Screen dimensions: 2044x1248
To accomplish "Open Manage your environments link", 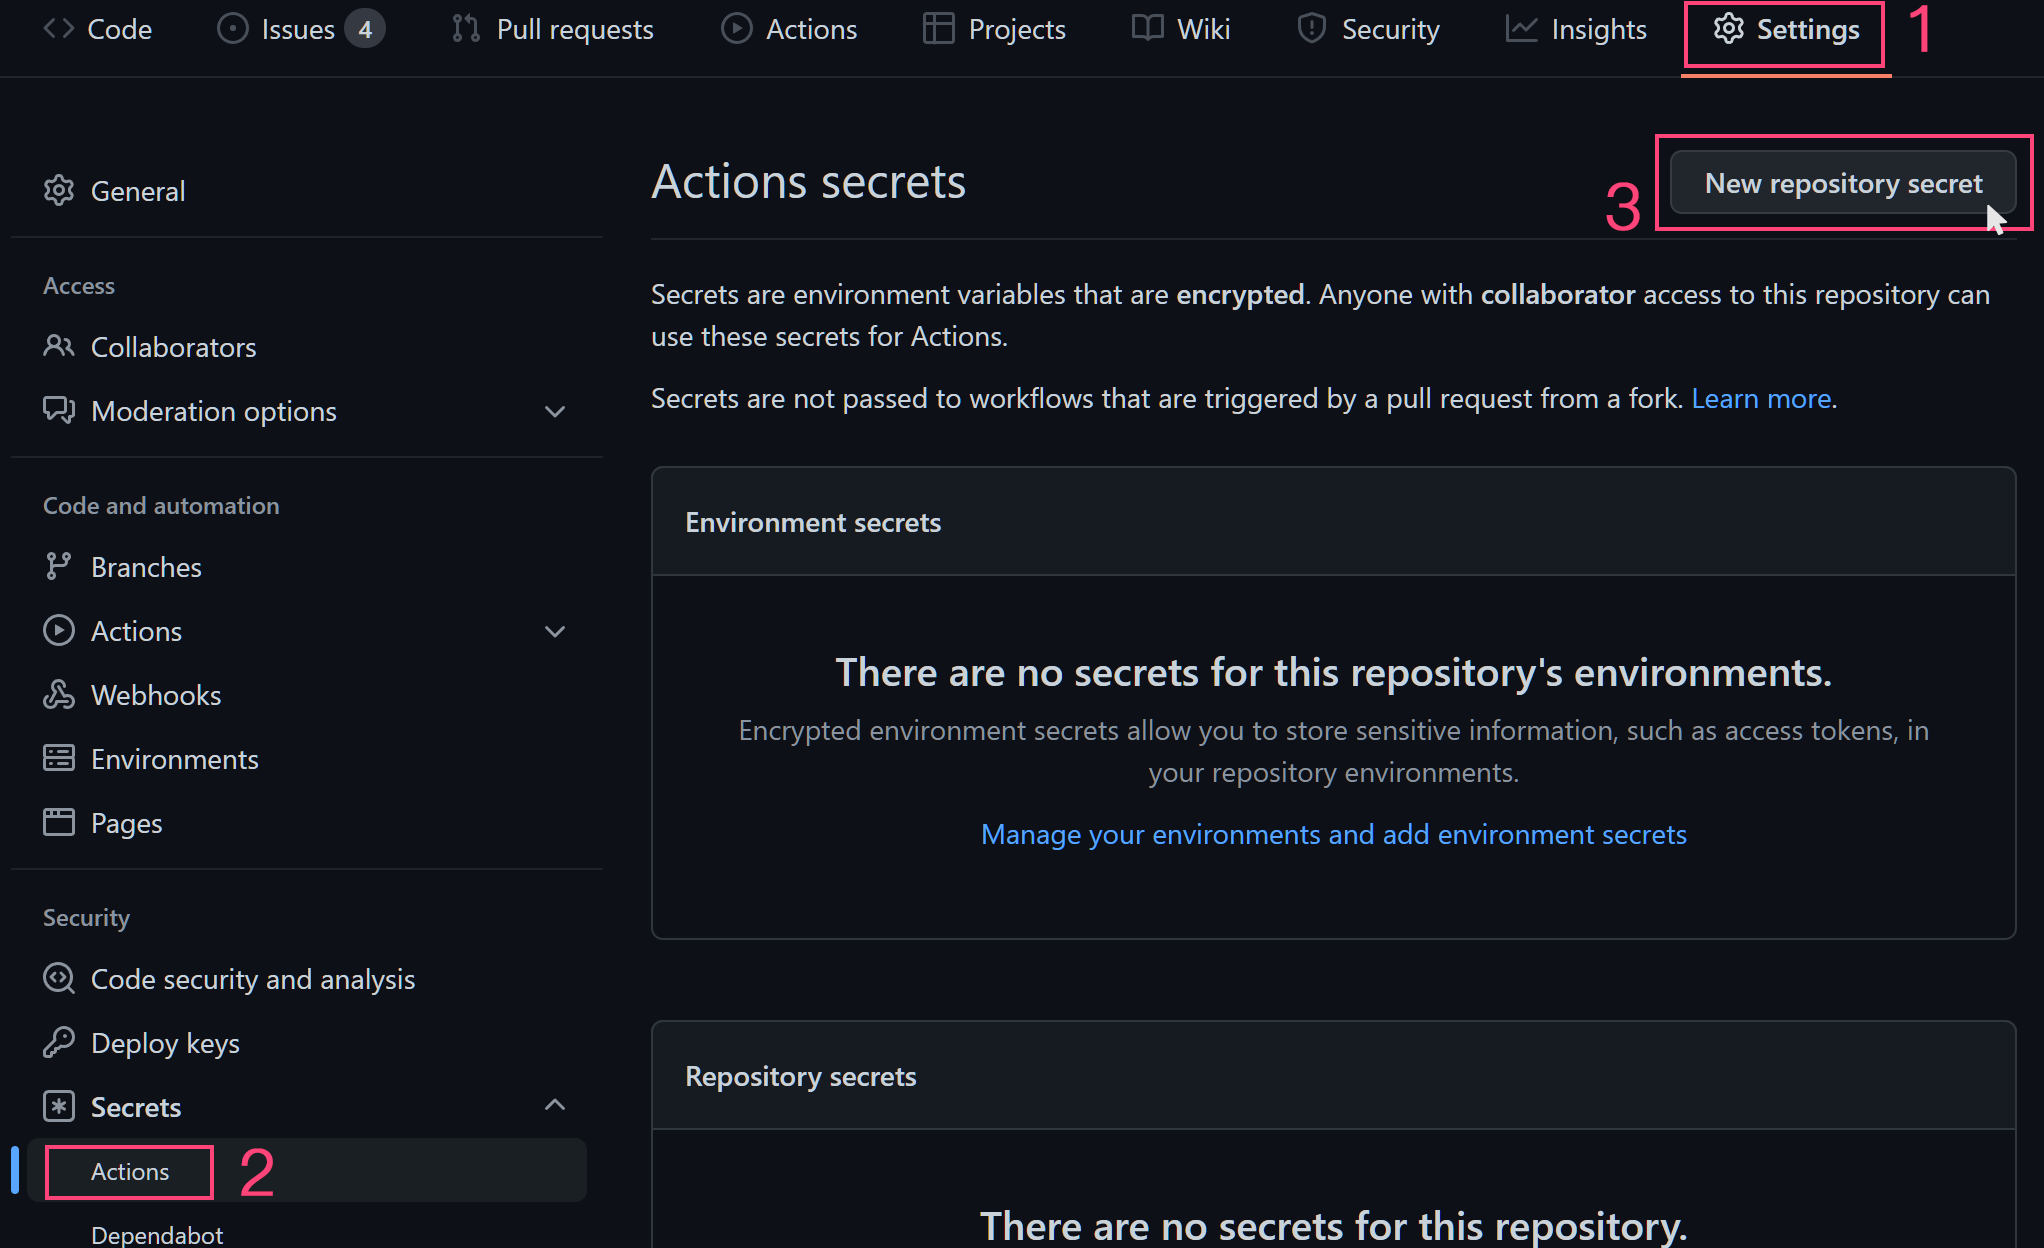I will point(1333,834).
